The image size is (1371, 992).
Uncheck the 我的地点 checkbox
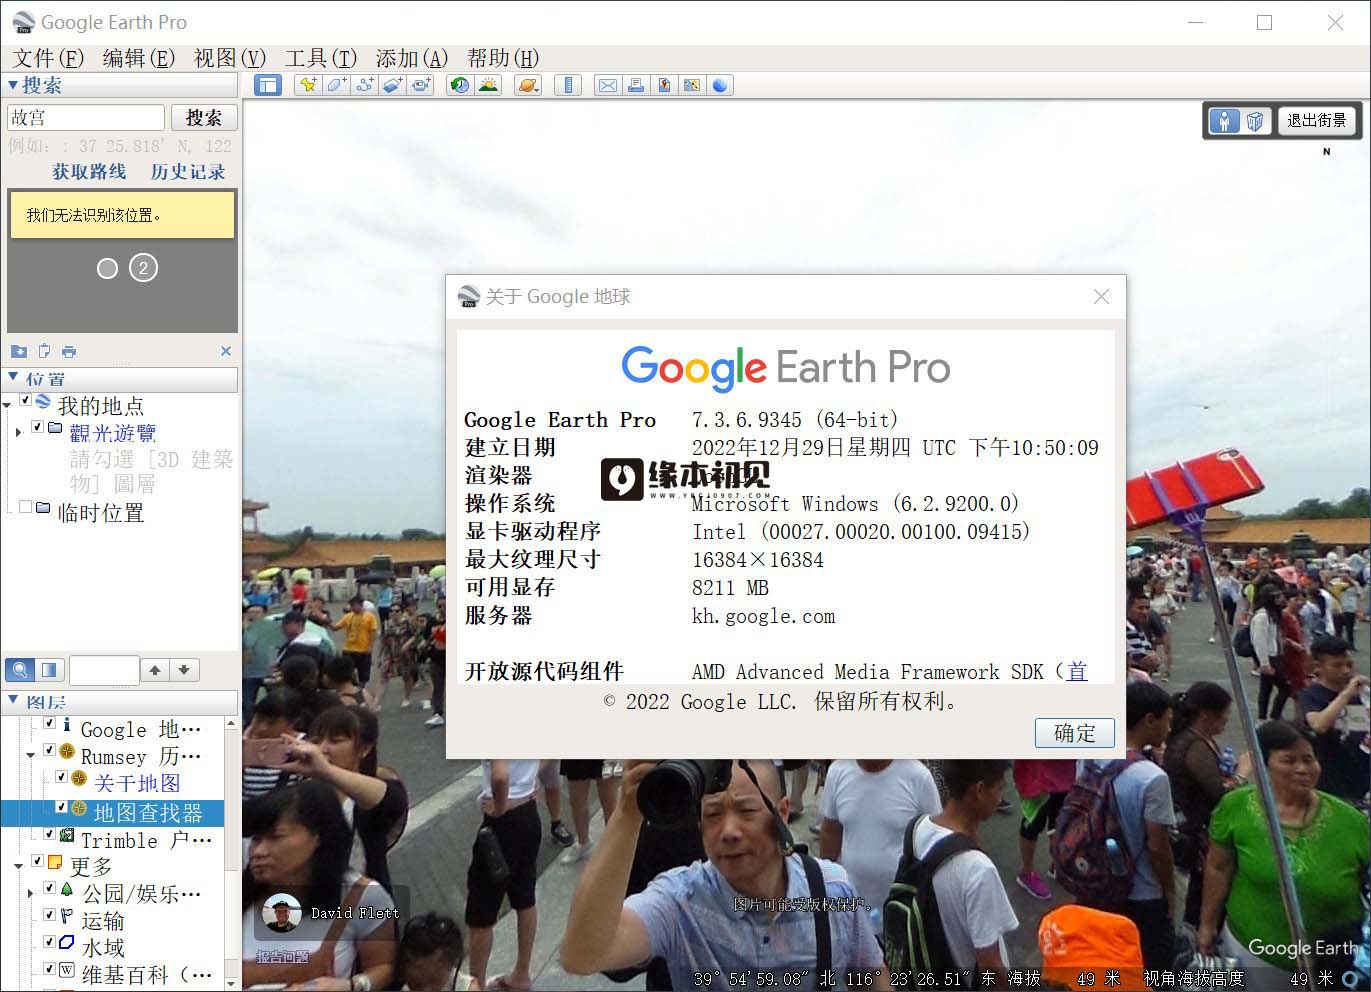25,401
